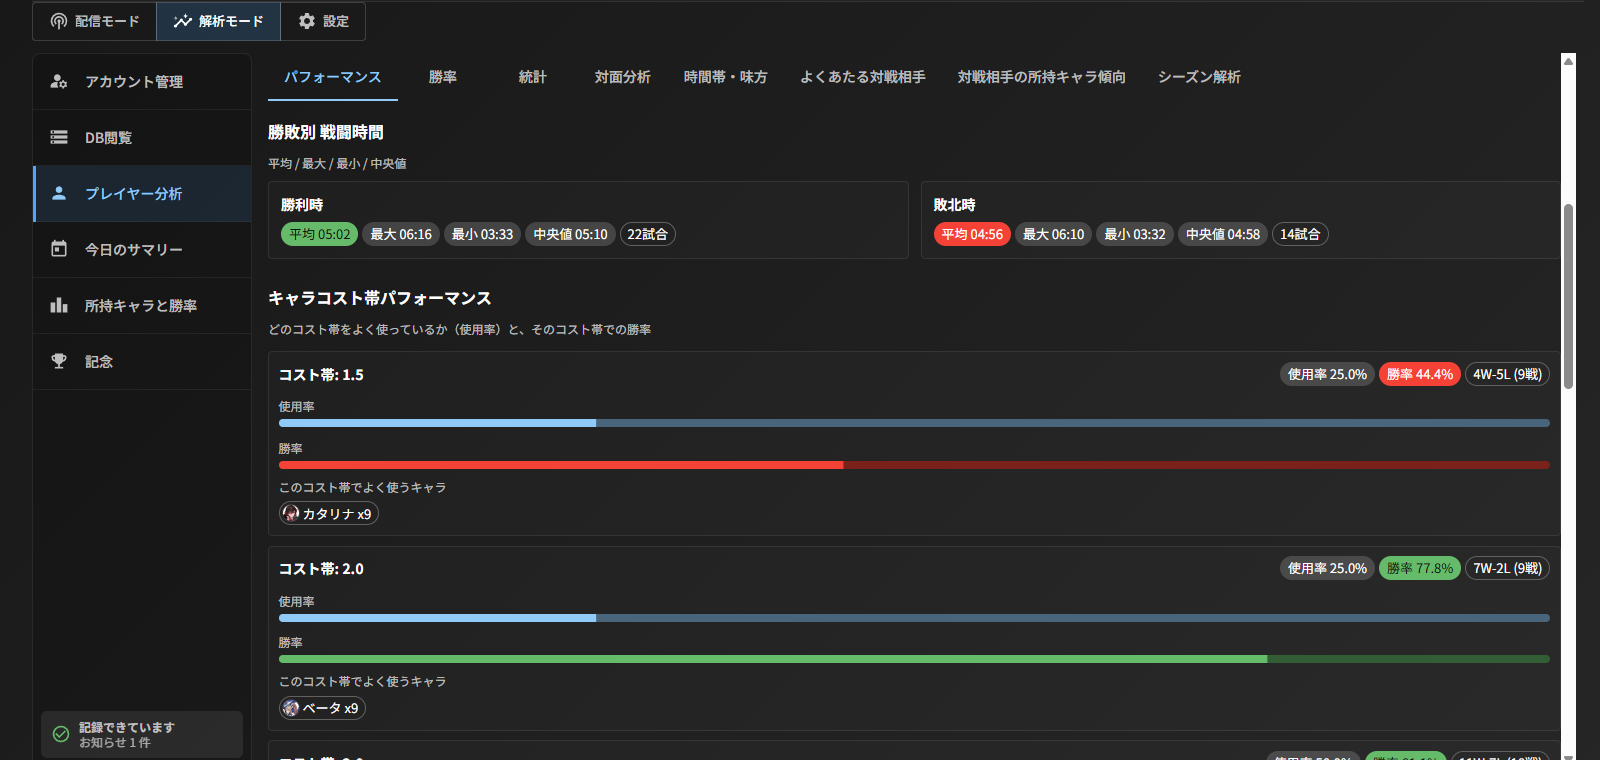Viewport: 1600px width, 760px height.
Task: Click the カタリナ character avatar icon
Action: (291, 513)
